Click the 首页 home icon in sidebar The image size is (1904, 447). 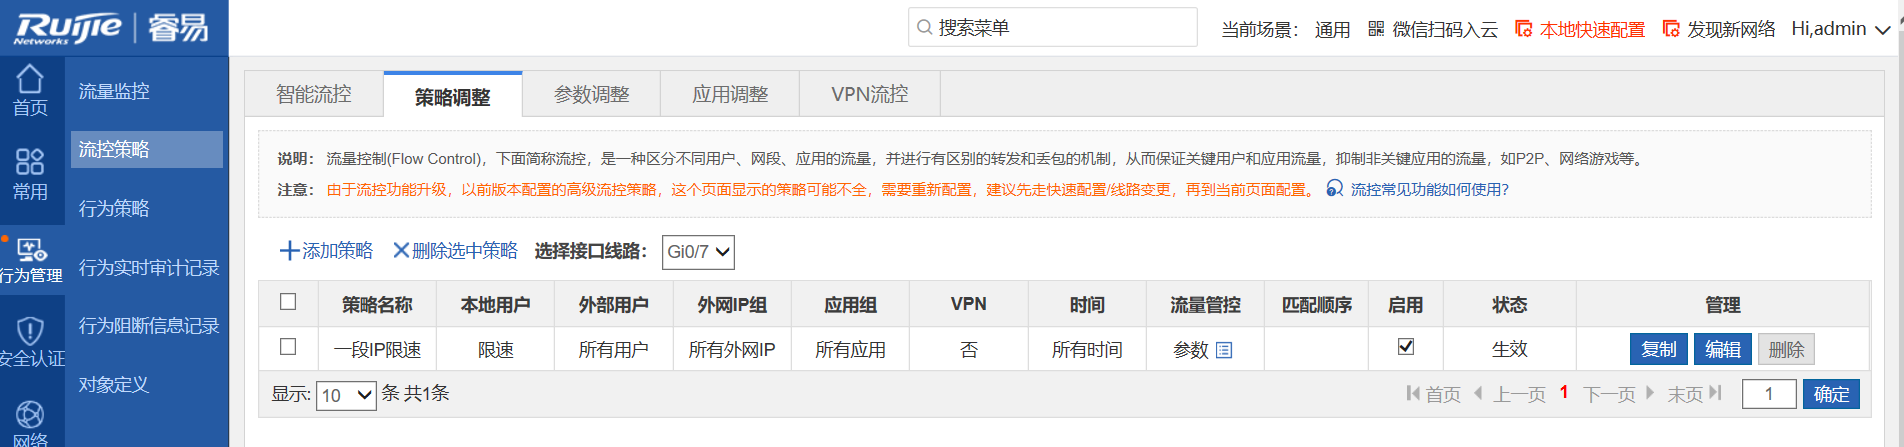click(x=30, y=80)
